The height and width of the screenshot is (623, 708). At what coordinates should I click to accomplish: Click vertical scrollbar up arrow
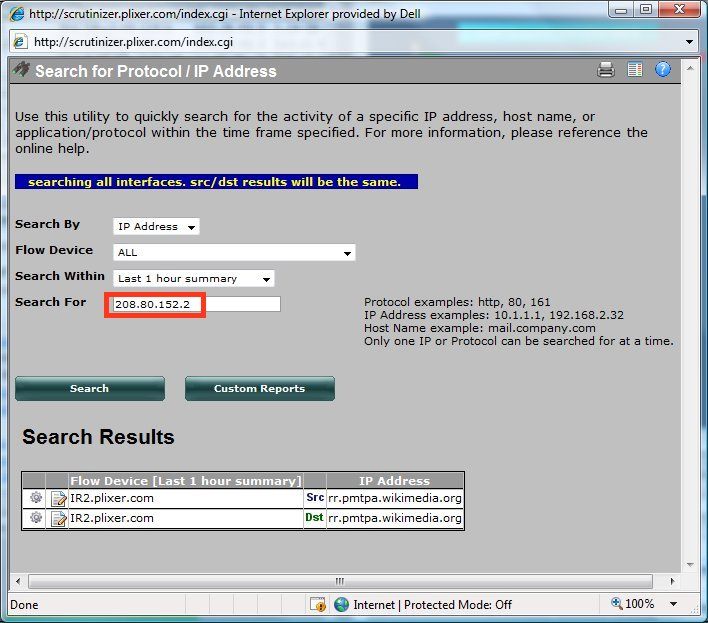(x=689, y=69)
